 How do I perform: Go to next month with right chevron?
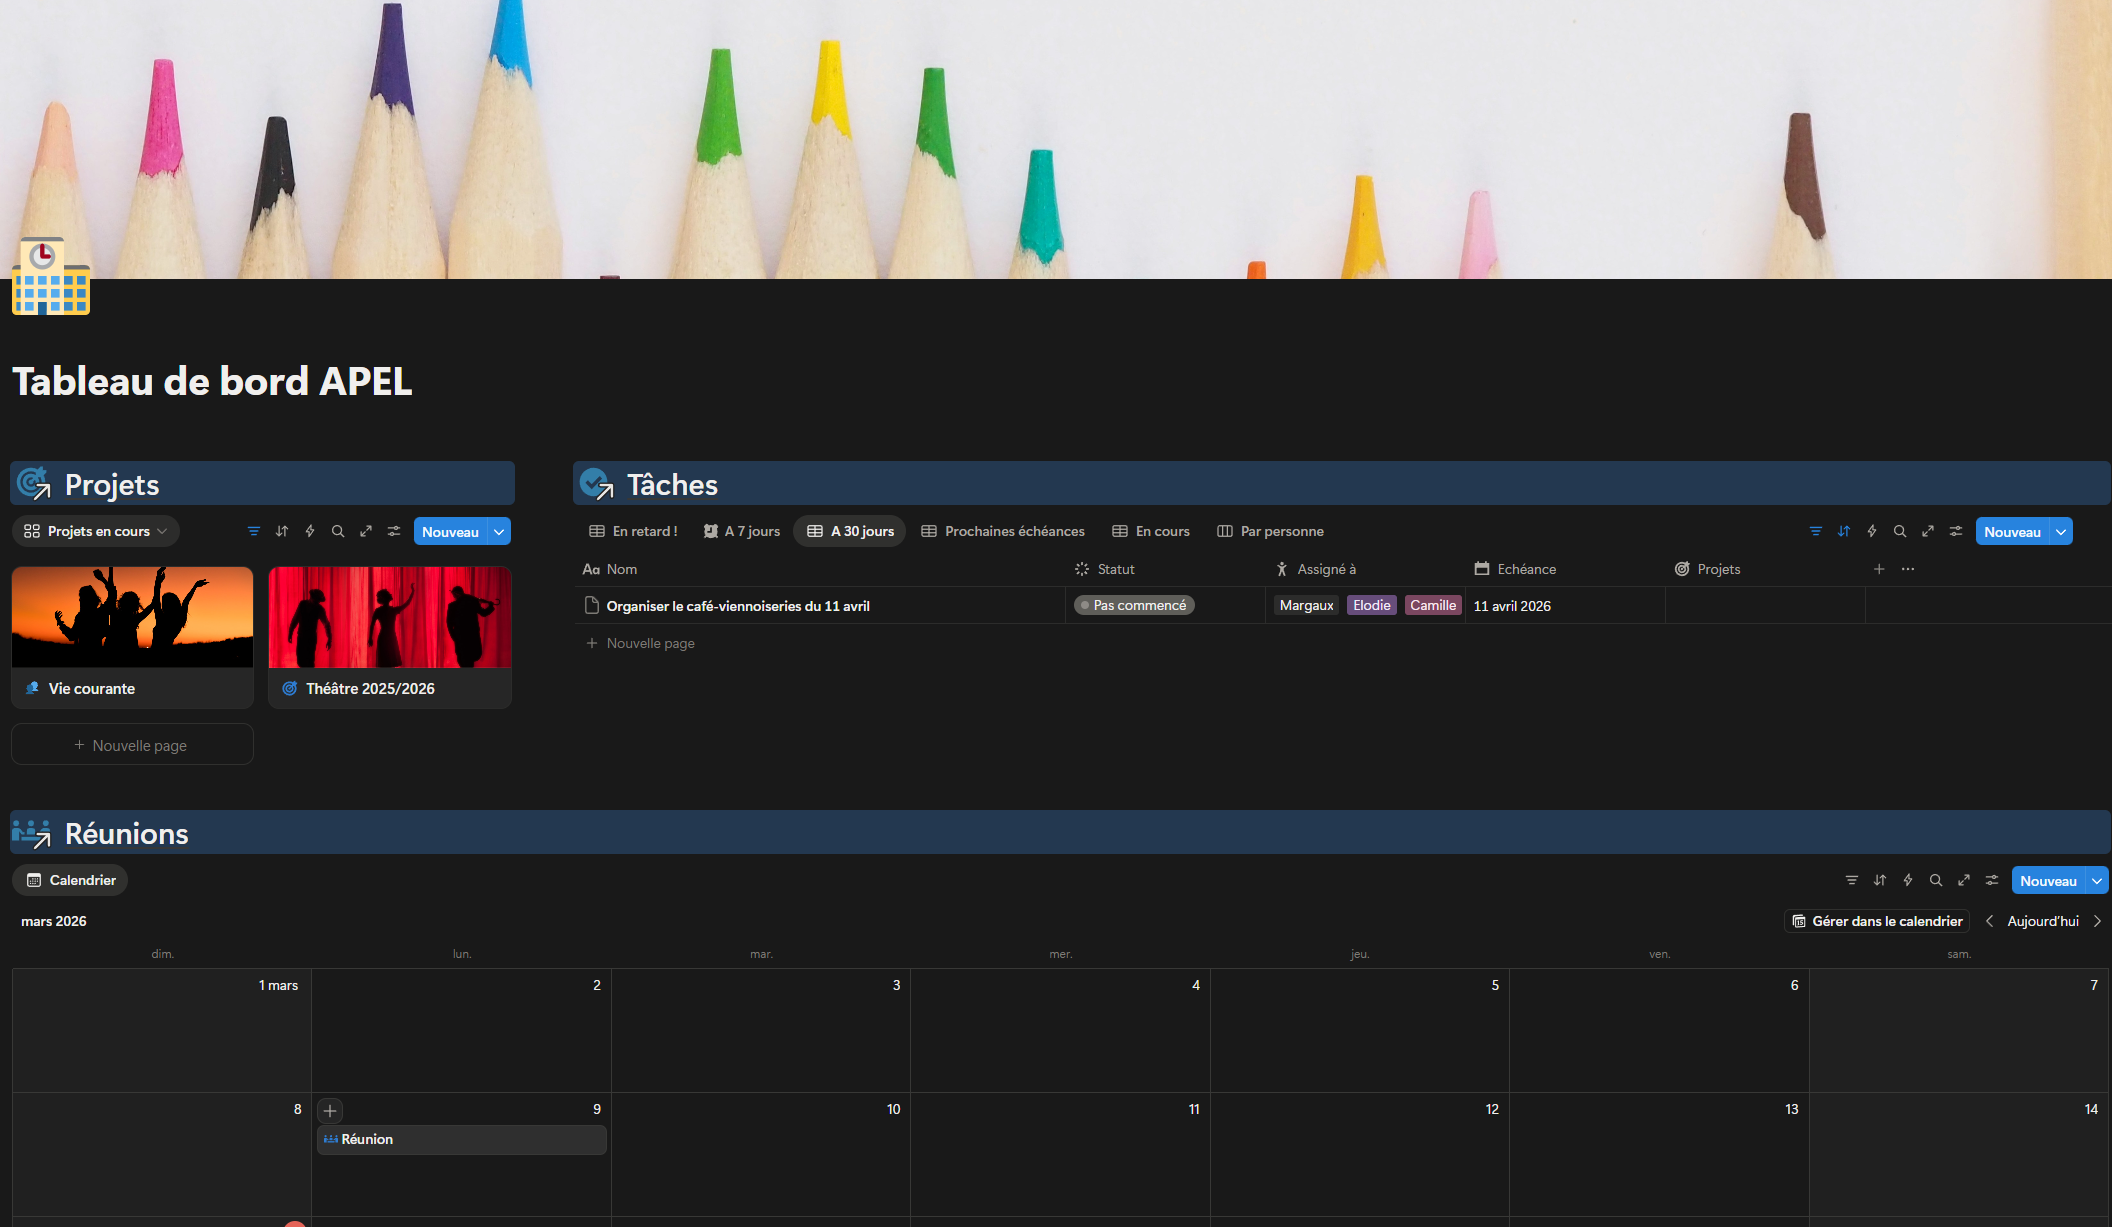tap(2098, 921)
